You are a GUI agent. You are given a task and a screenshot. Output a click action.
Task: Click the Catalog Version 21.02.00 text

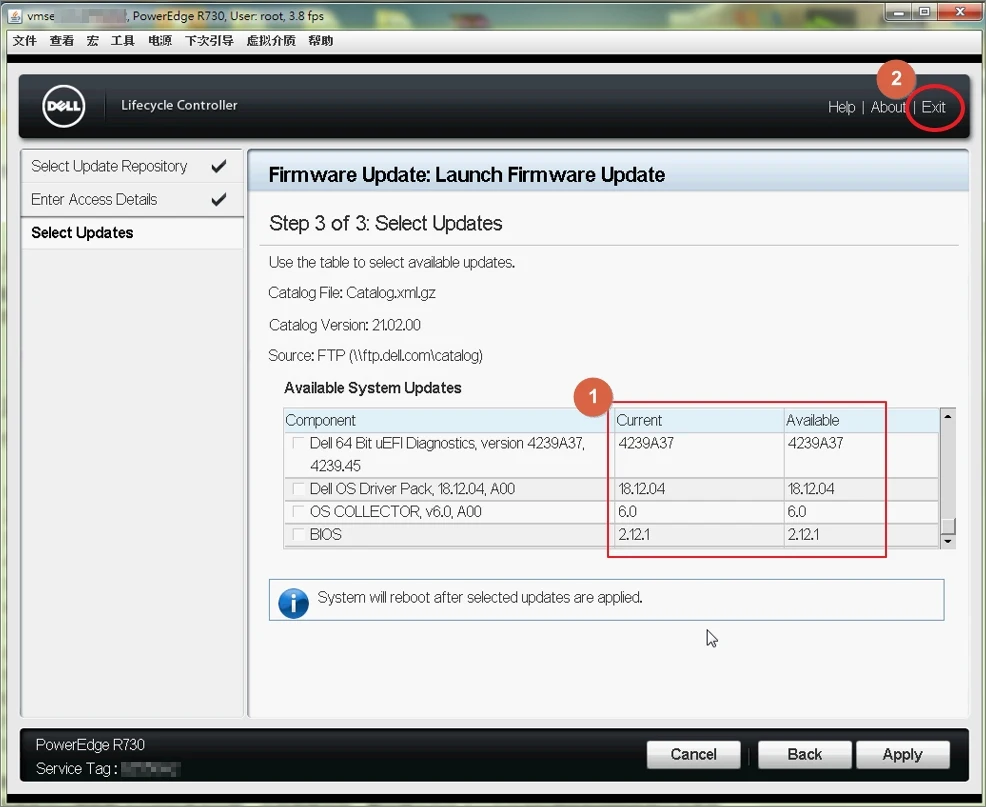click(345, 325)
